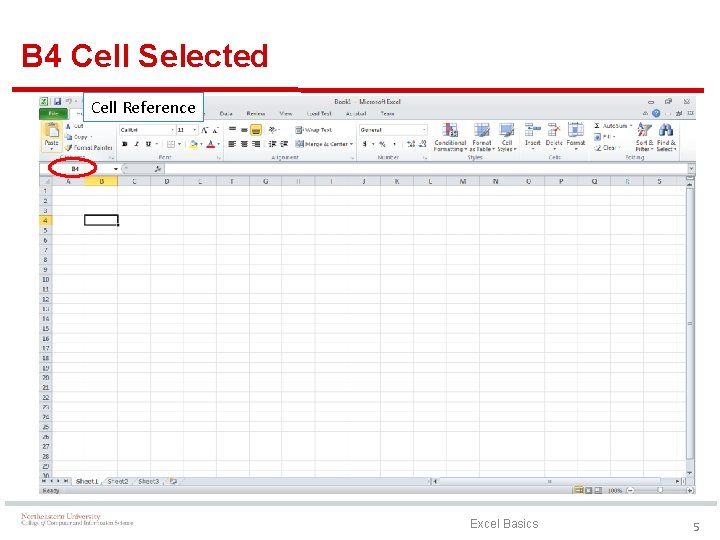
Task: Open the Excel Help question mark
Action: click(656, 113)
